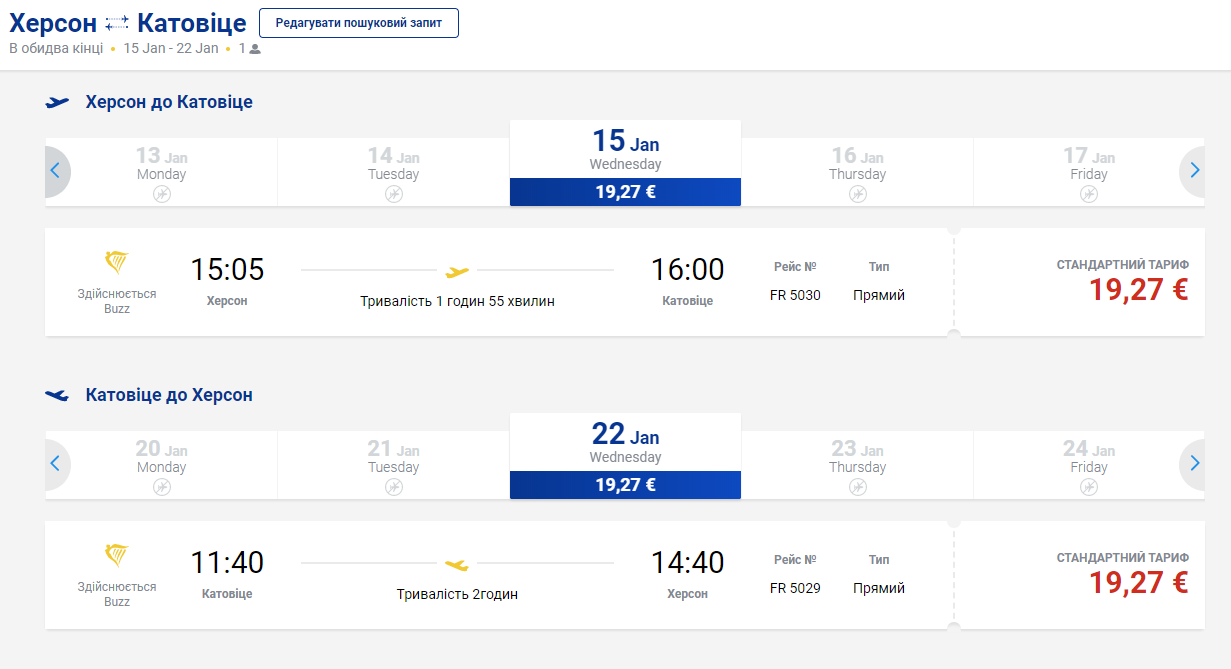Screen dimensions: 1231x669
Task: Click the yellow plane on the 15:05 flight duration line
Action: 457,271
